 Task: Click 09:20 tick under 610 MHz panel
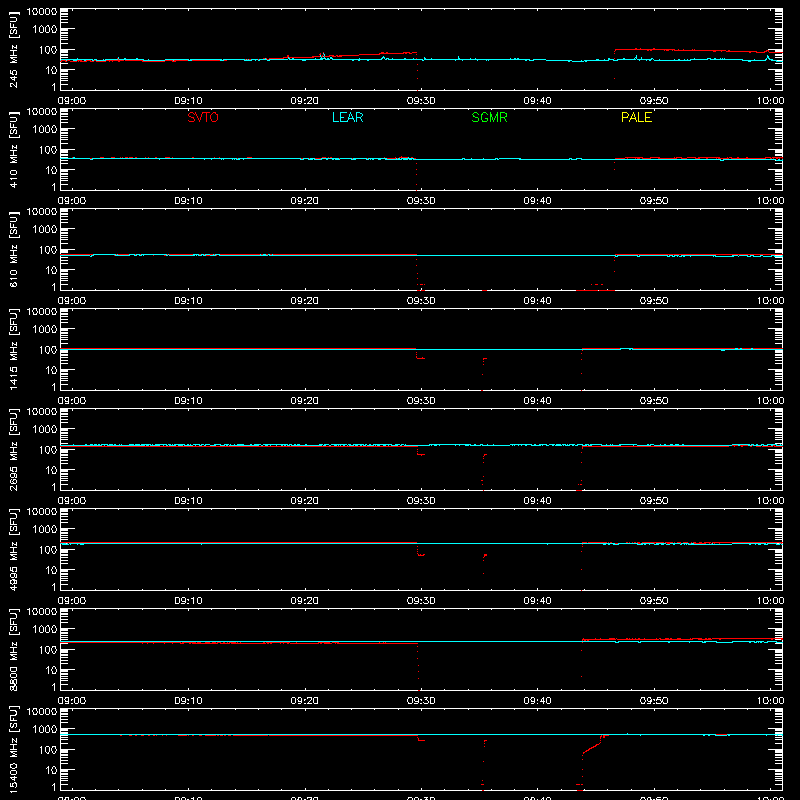pos(305,301)
